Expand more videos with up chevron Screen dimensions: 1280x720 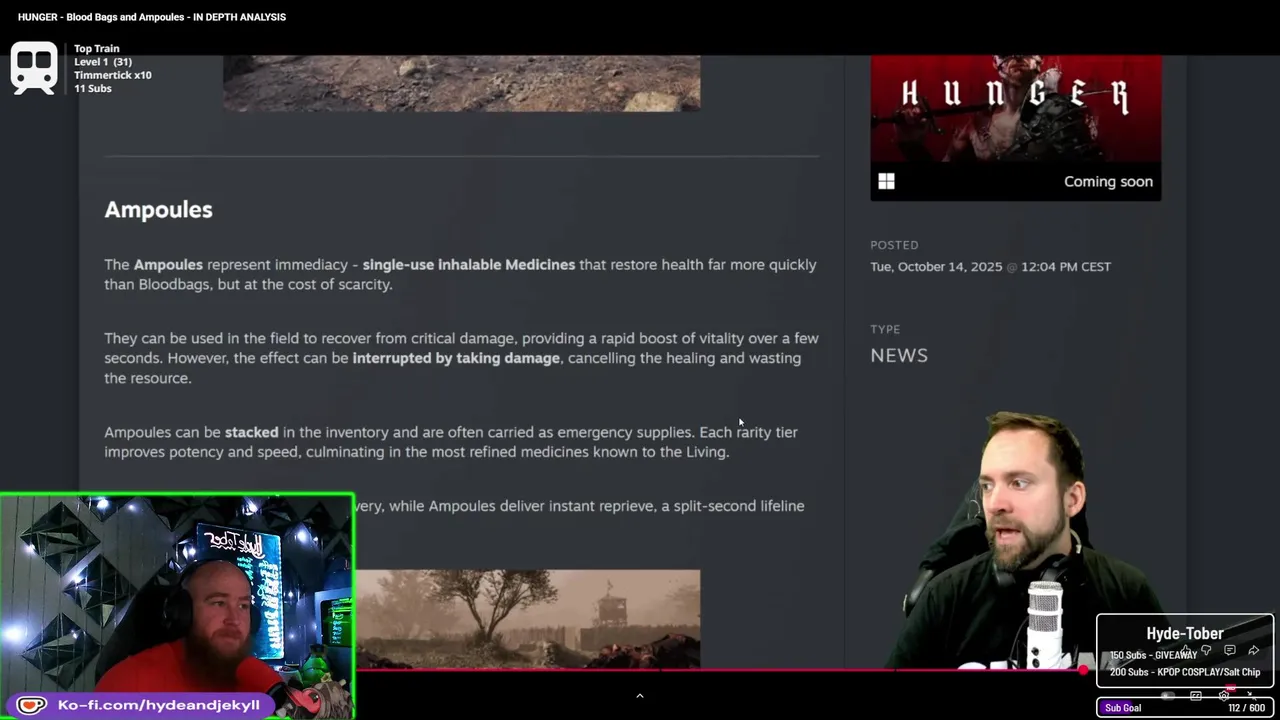tap(640, 696)
